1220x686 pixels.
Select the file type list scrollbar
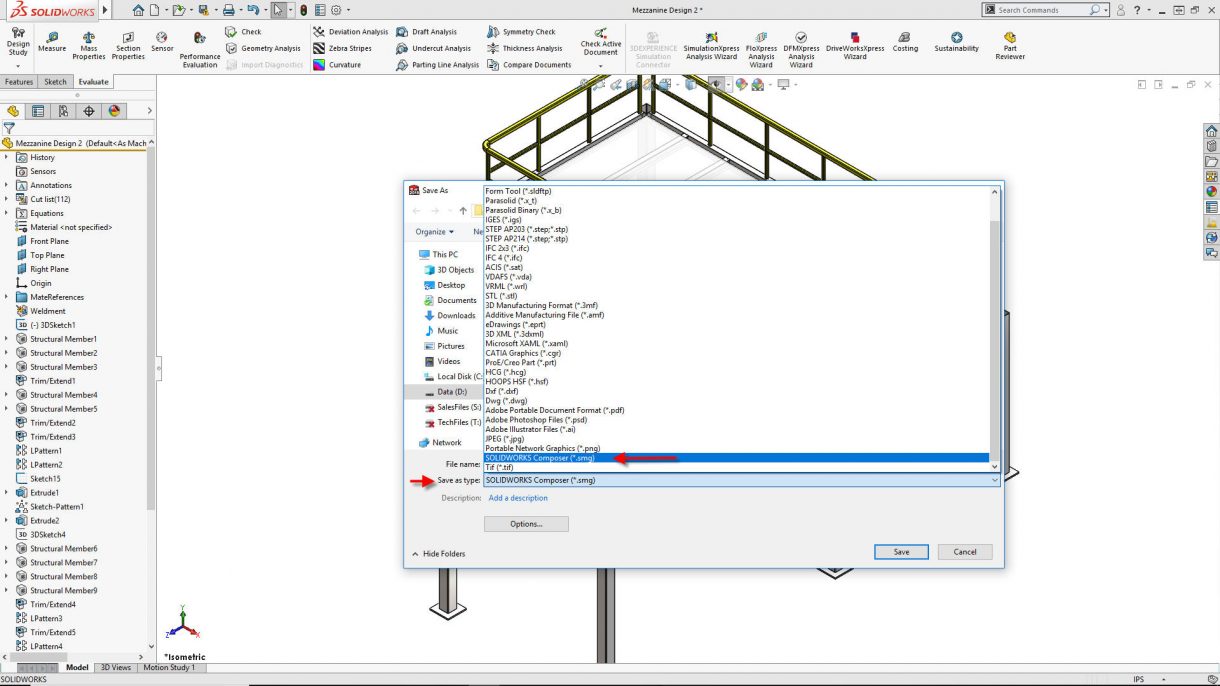click(994, 328)
